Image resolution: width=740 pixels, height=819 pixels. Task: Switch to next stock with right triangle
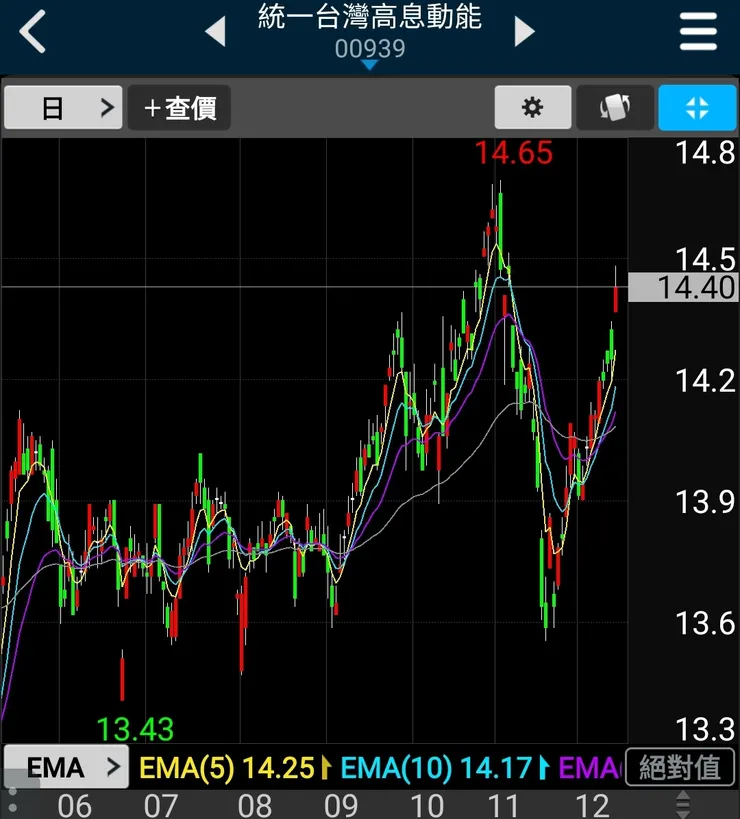524,31
